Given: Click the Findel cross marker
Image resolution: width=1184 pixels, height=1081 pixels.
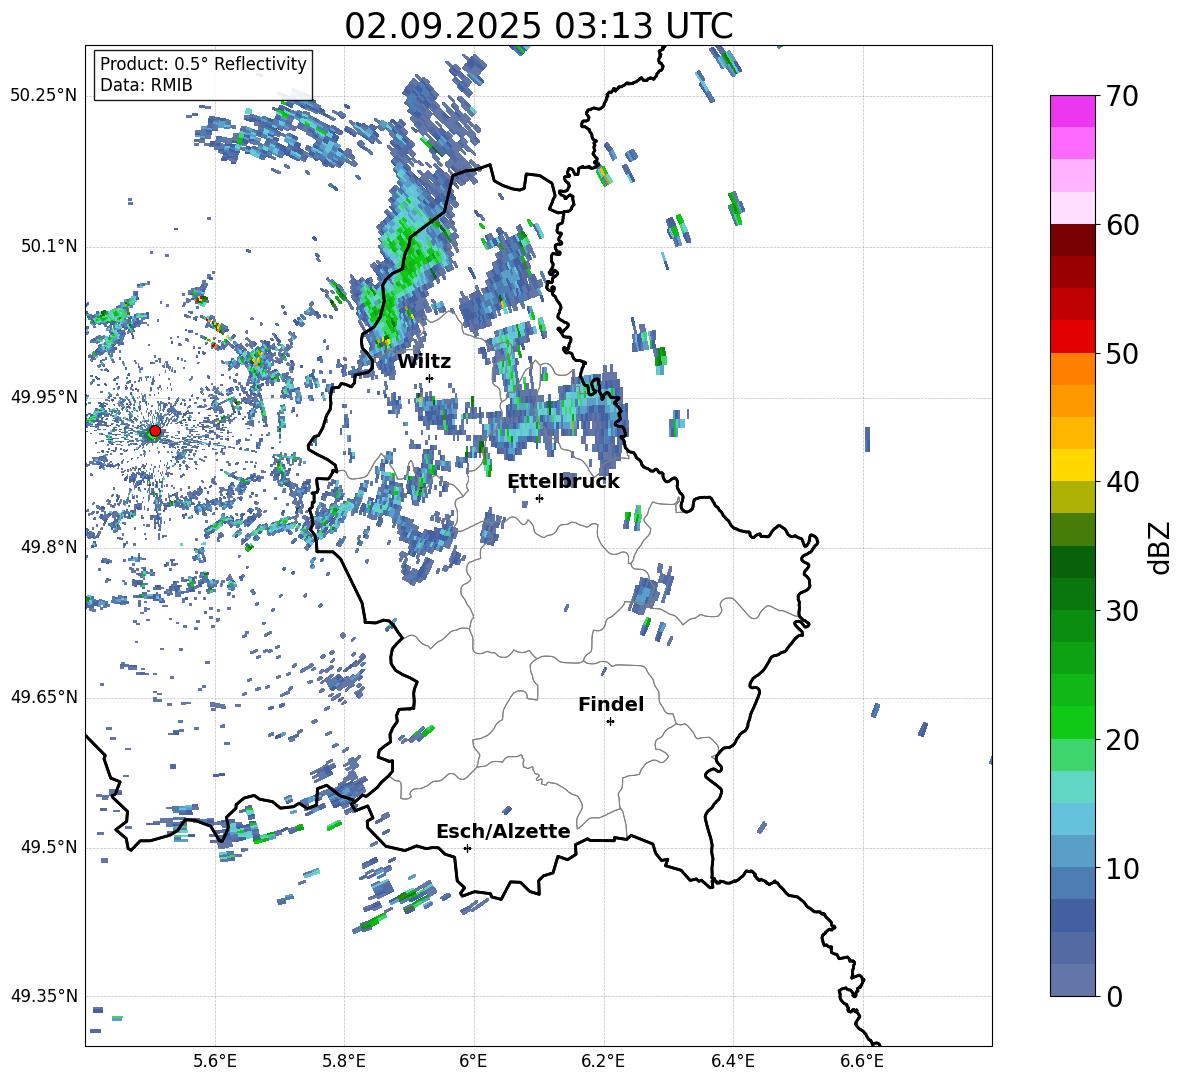Looking at the screenshot, I should tap(610, 722).
